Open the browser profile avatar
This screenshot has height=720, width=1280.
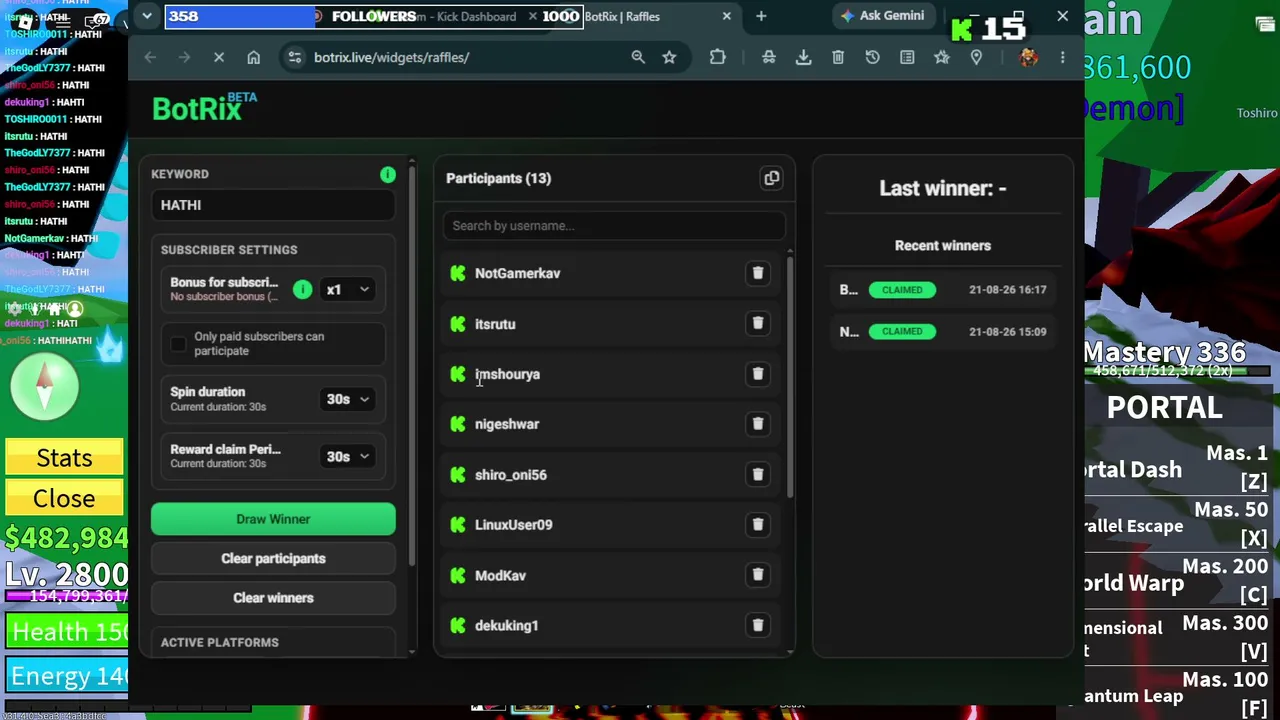point(1028,57)
